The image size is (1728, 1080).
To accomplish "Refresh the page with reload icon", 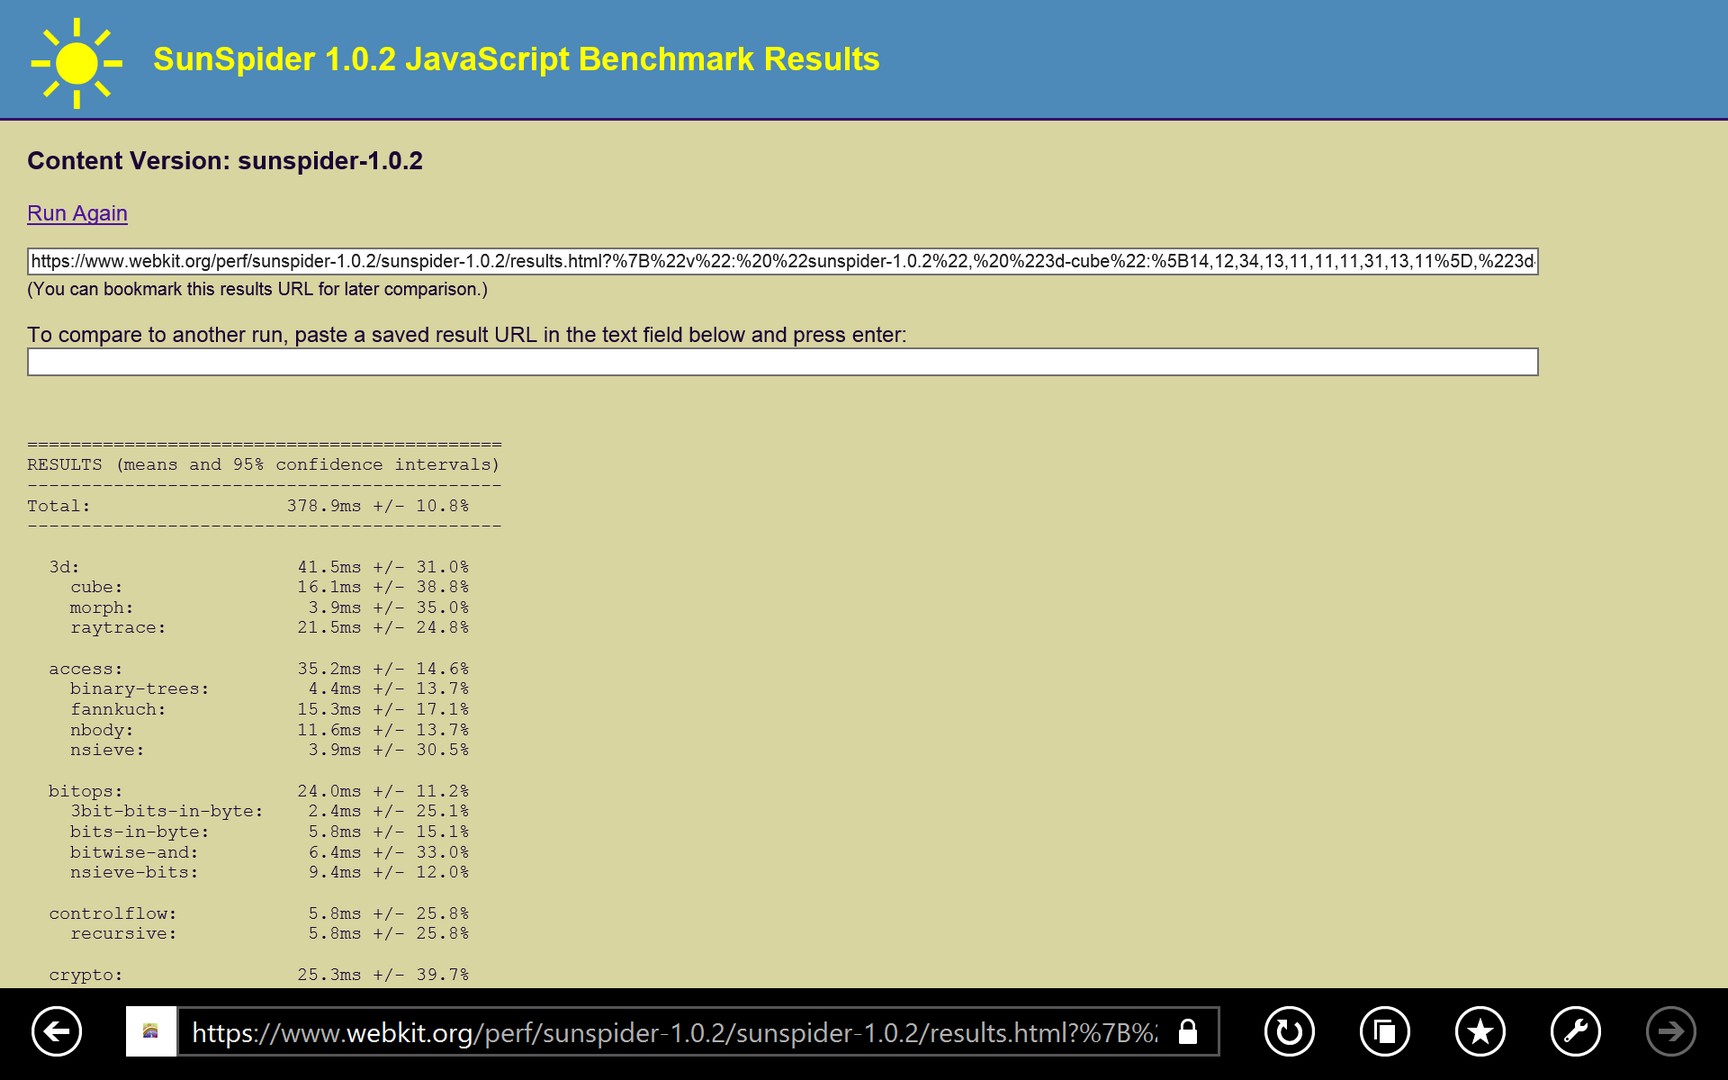I will pos(1289,1031).
